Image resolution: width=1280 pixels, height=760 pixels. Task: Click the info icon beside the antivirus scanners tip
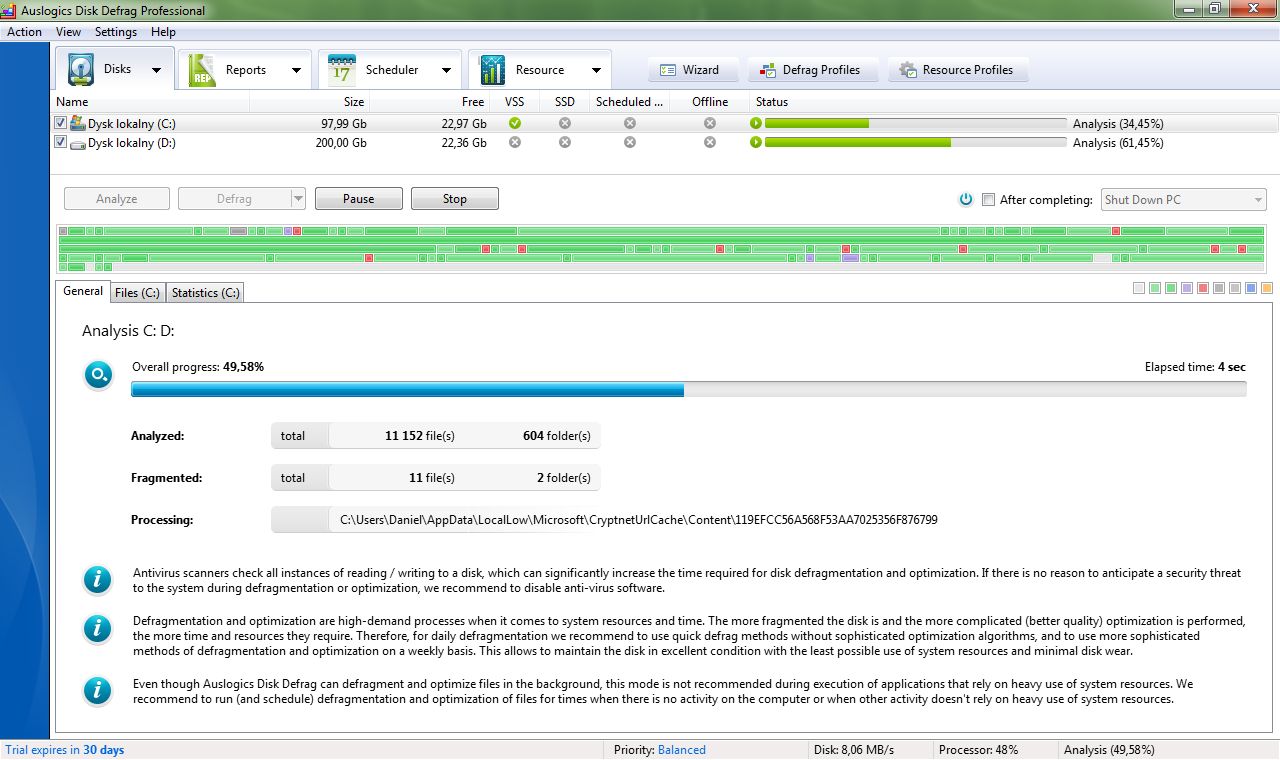(97, 580)
